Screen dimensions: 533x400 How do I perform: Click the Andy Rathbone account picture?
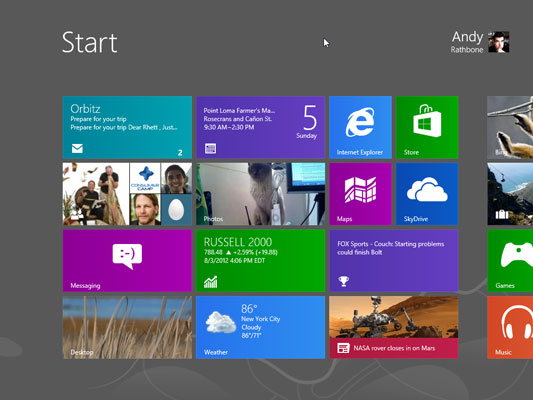click(x=499, y=42)
